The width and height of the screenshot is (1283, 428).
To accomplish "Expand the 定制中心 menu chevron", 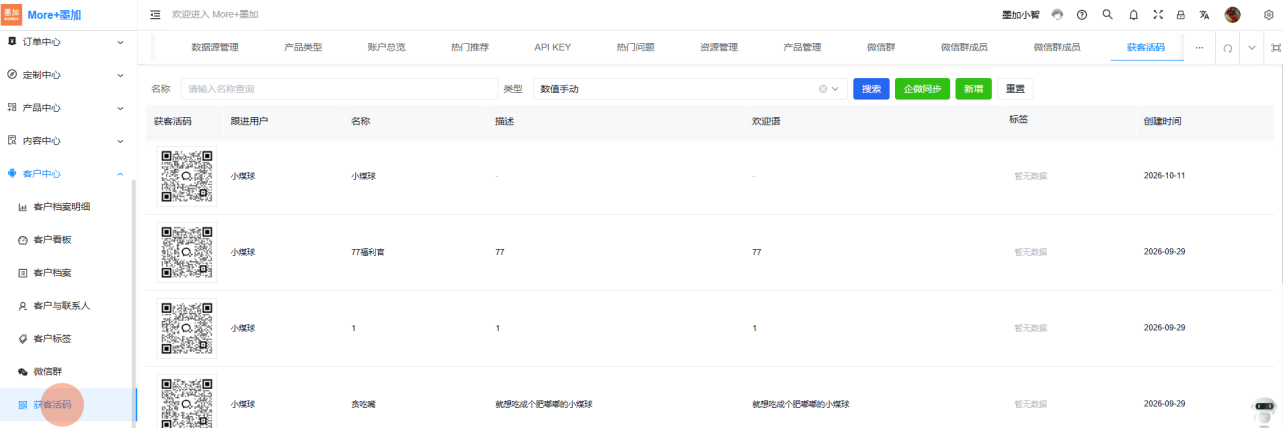I will 120,75.
